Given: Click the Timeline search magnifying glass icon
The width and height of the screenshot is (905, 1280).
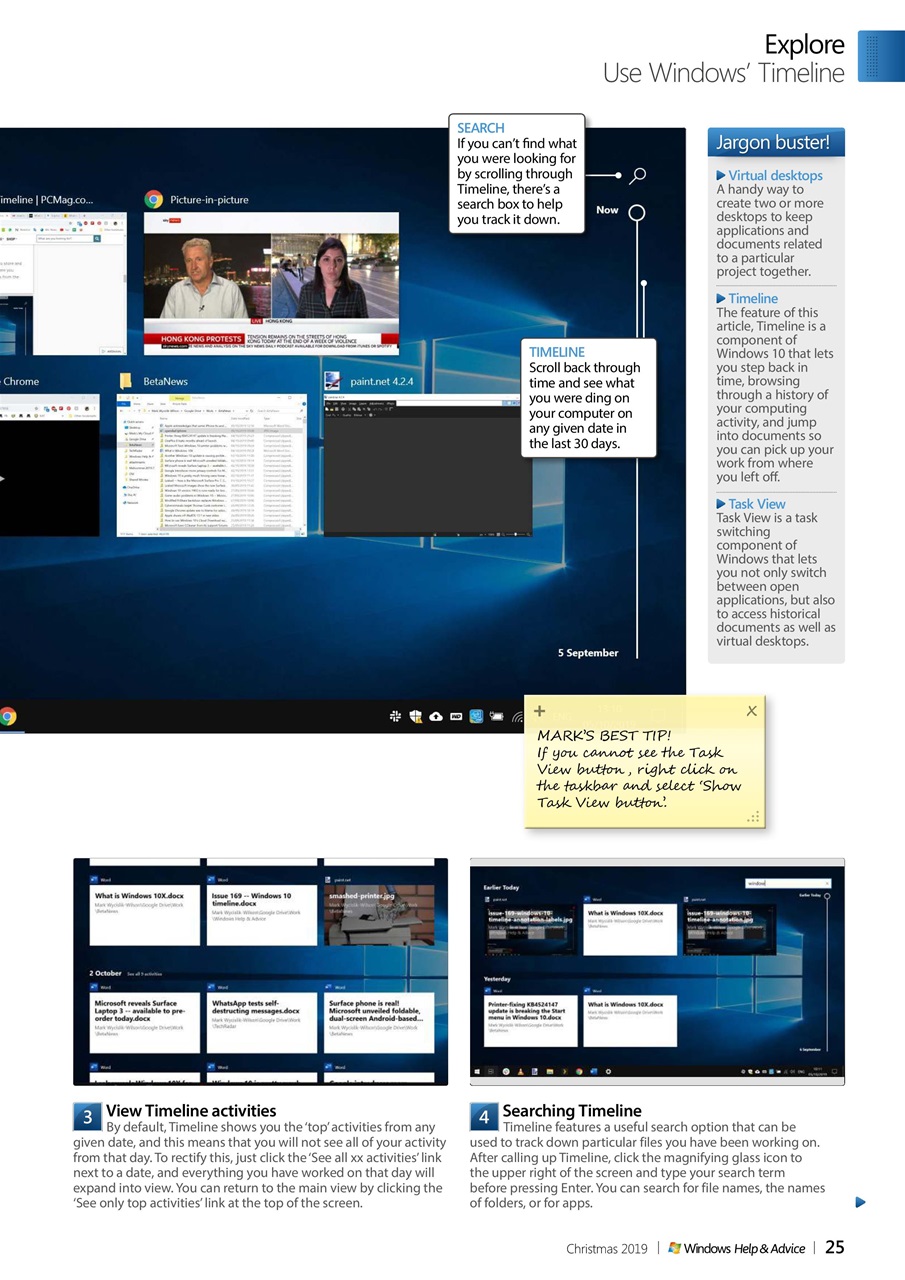Looking at the screenshot, I should (x=638, y=175).
